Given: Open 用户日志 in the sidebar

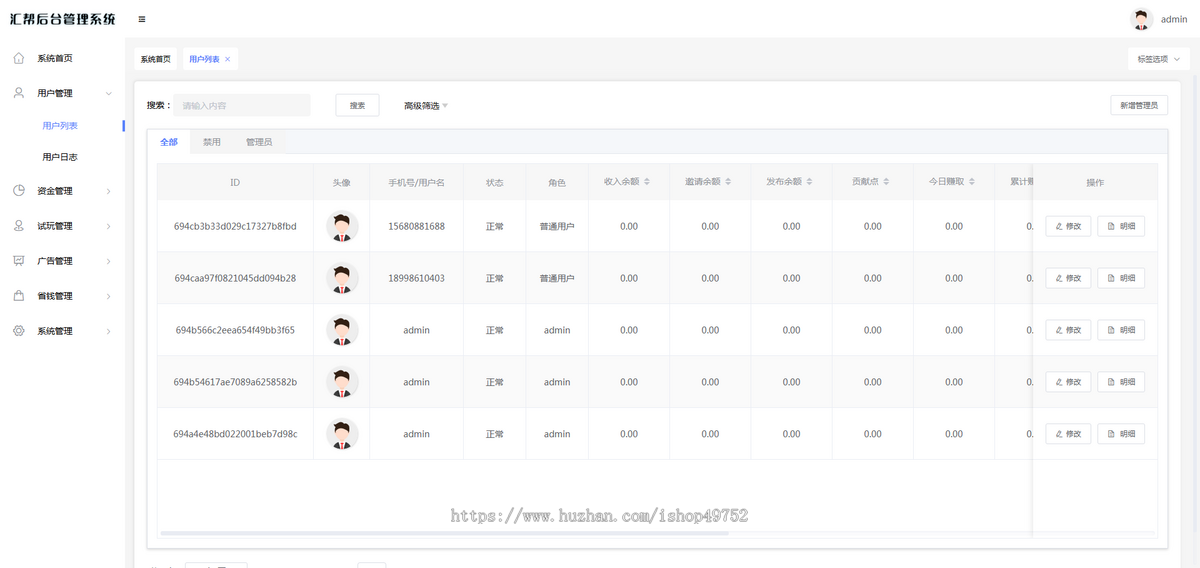Looking at the screenshot, I should pyautogui.click(x=60, y=157).
